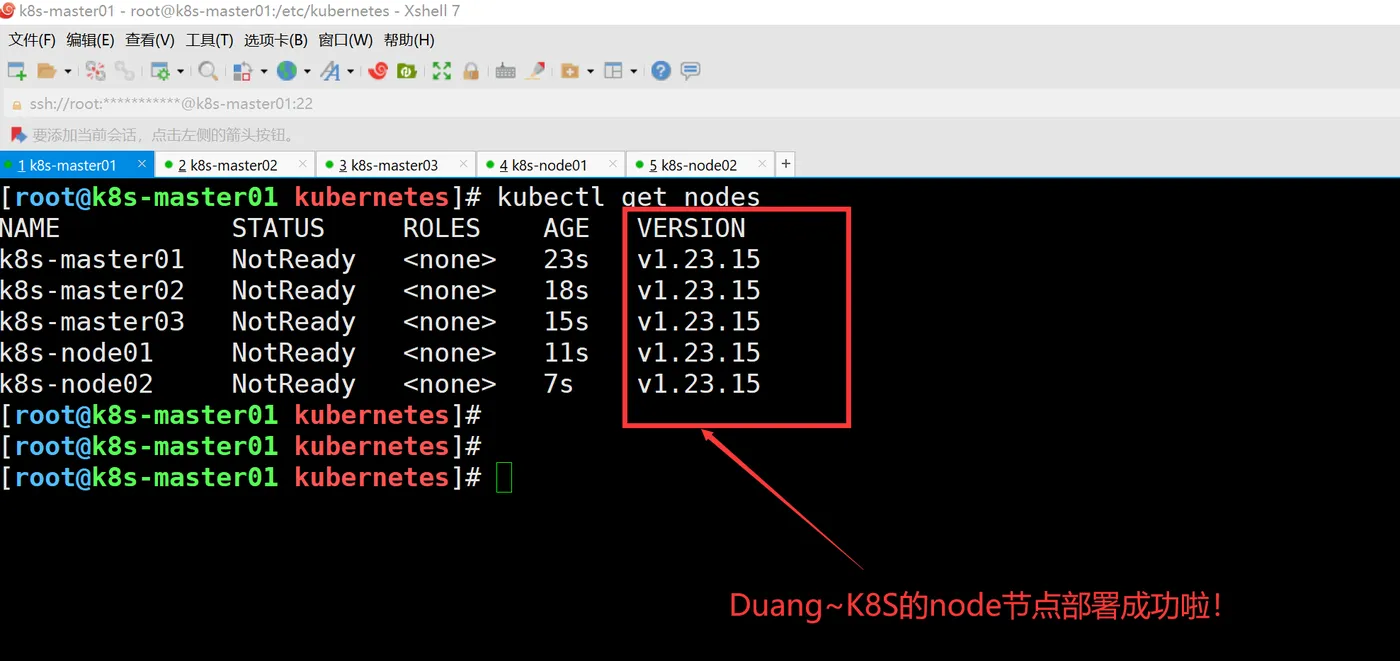
Task: Click the ssh://root address bar field
Action: coord(700,104)
